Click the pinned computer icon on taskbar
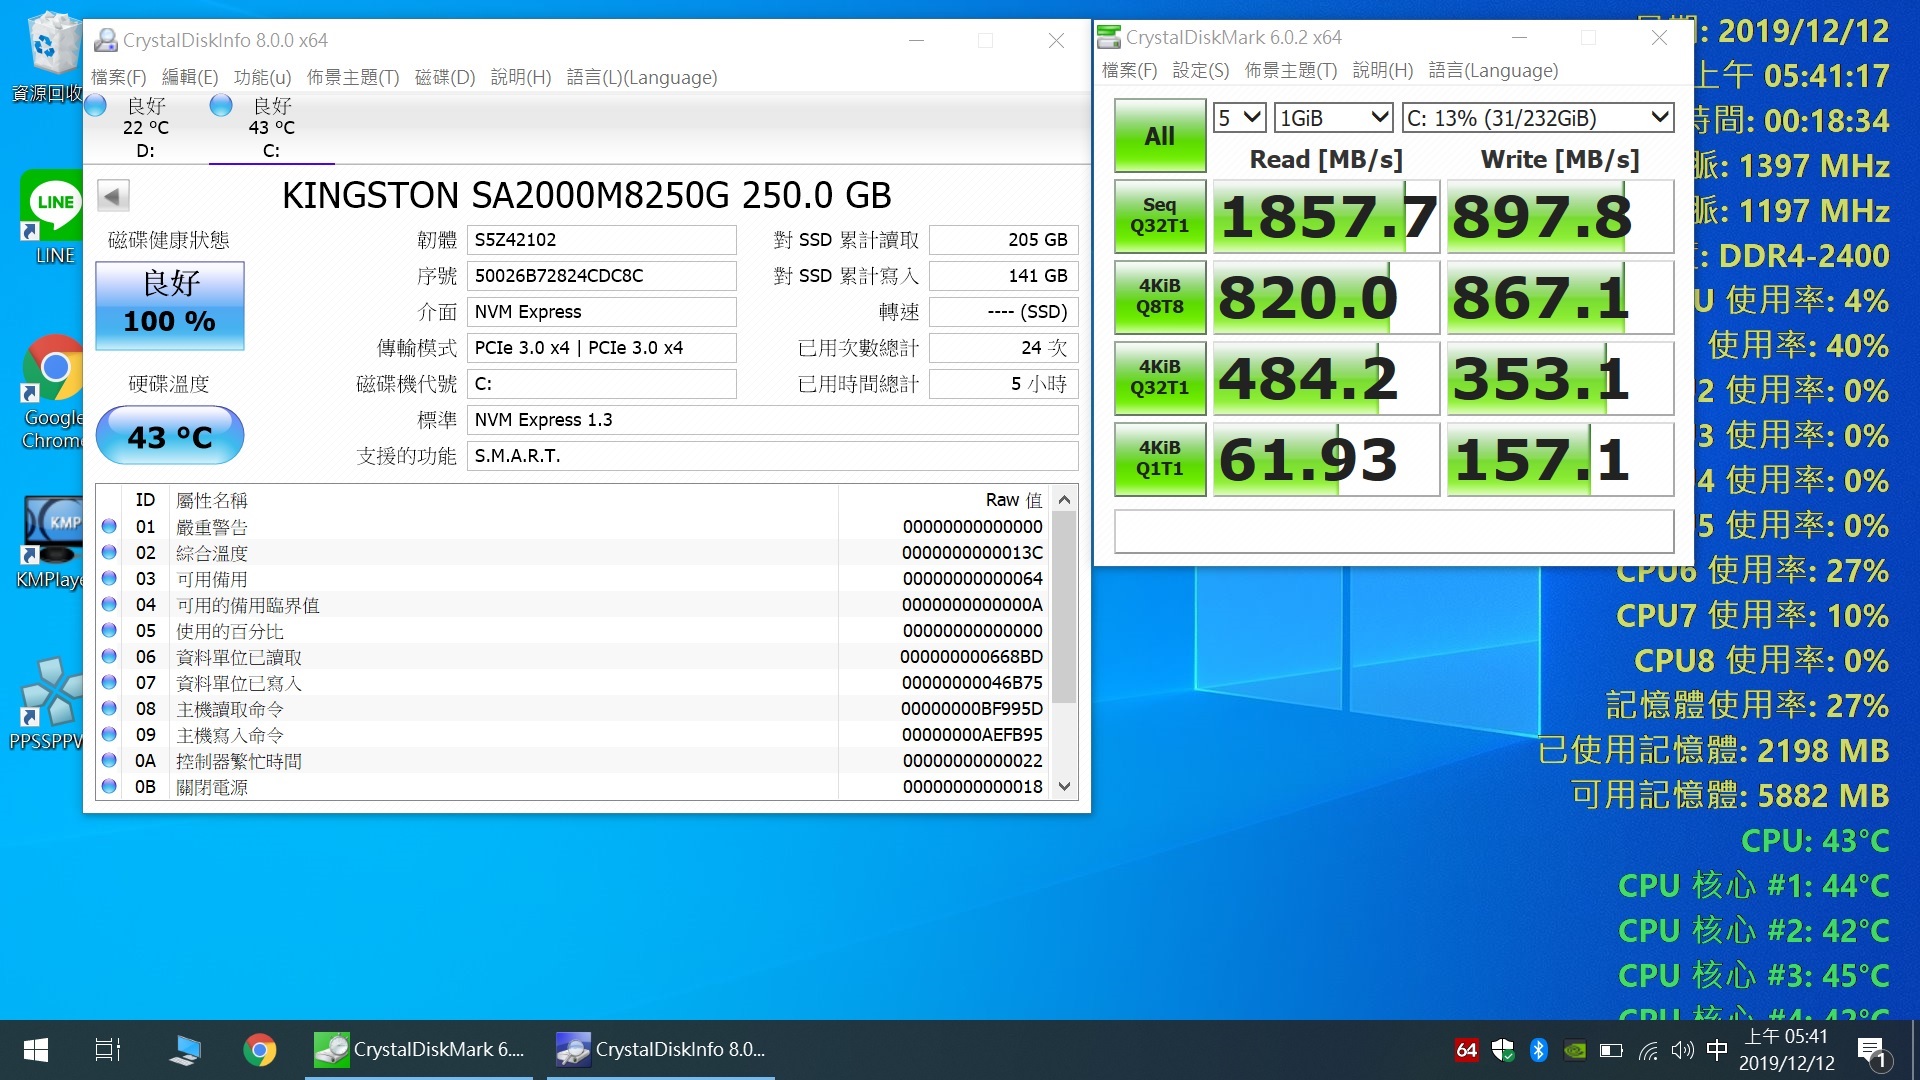The width and height of the screenshot is (1920, 1080). point(185,1050)
